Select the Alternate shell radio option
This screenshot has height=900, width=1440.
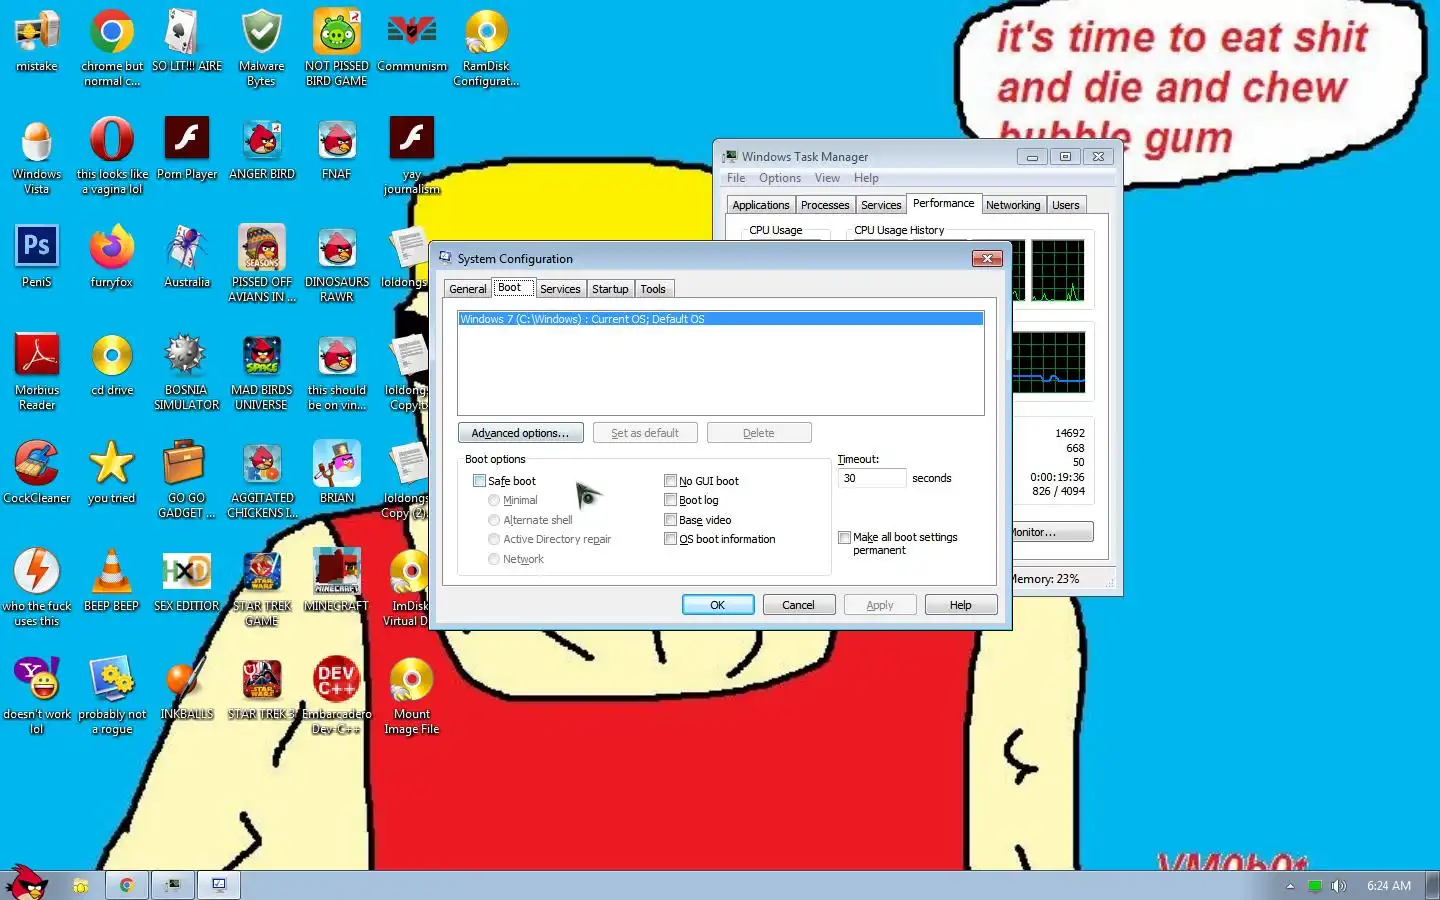click(494, 520)
